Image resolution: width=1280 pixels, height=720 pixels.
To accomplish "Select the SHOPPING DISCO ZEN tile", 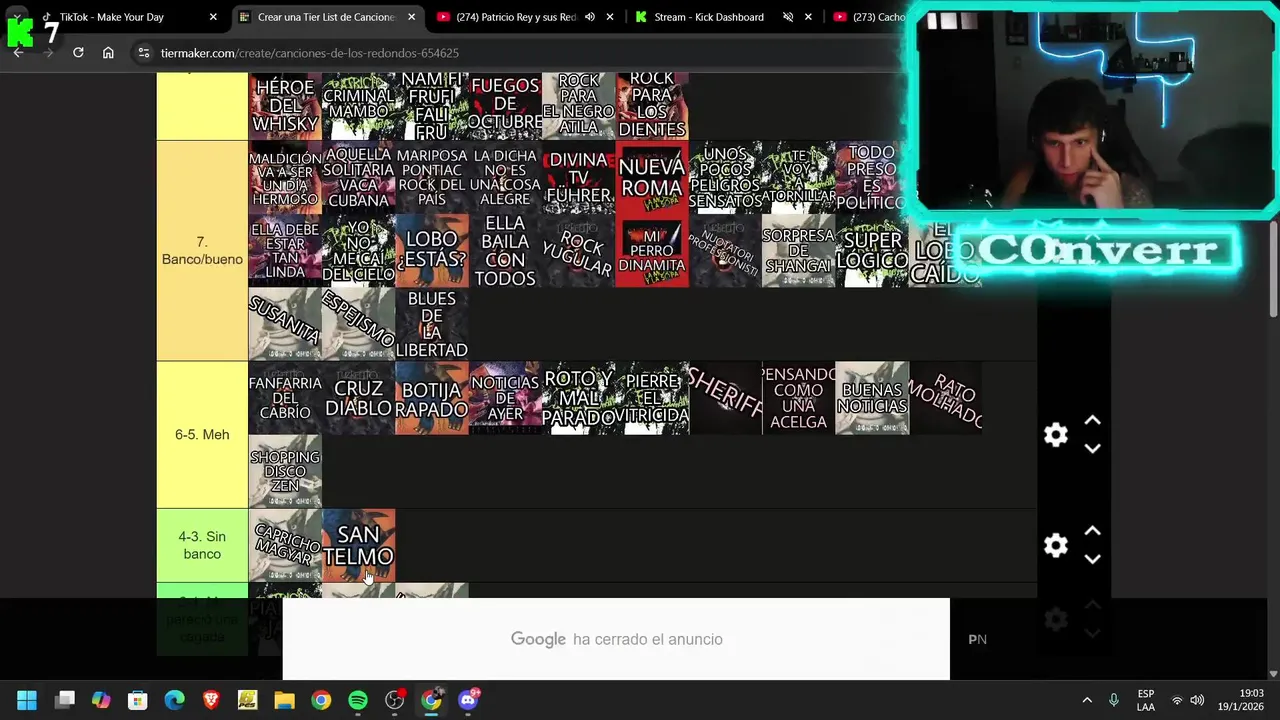I will pos(285,471).
